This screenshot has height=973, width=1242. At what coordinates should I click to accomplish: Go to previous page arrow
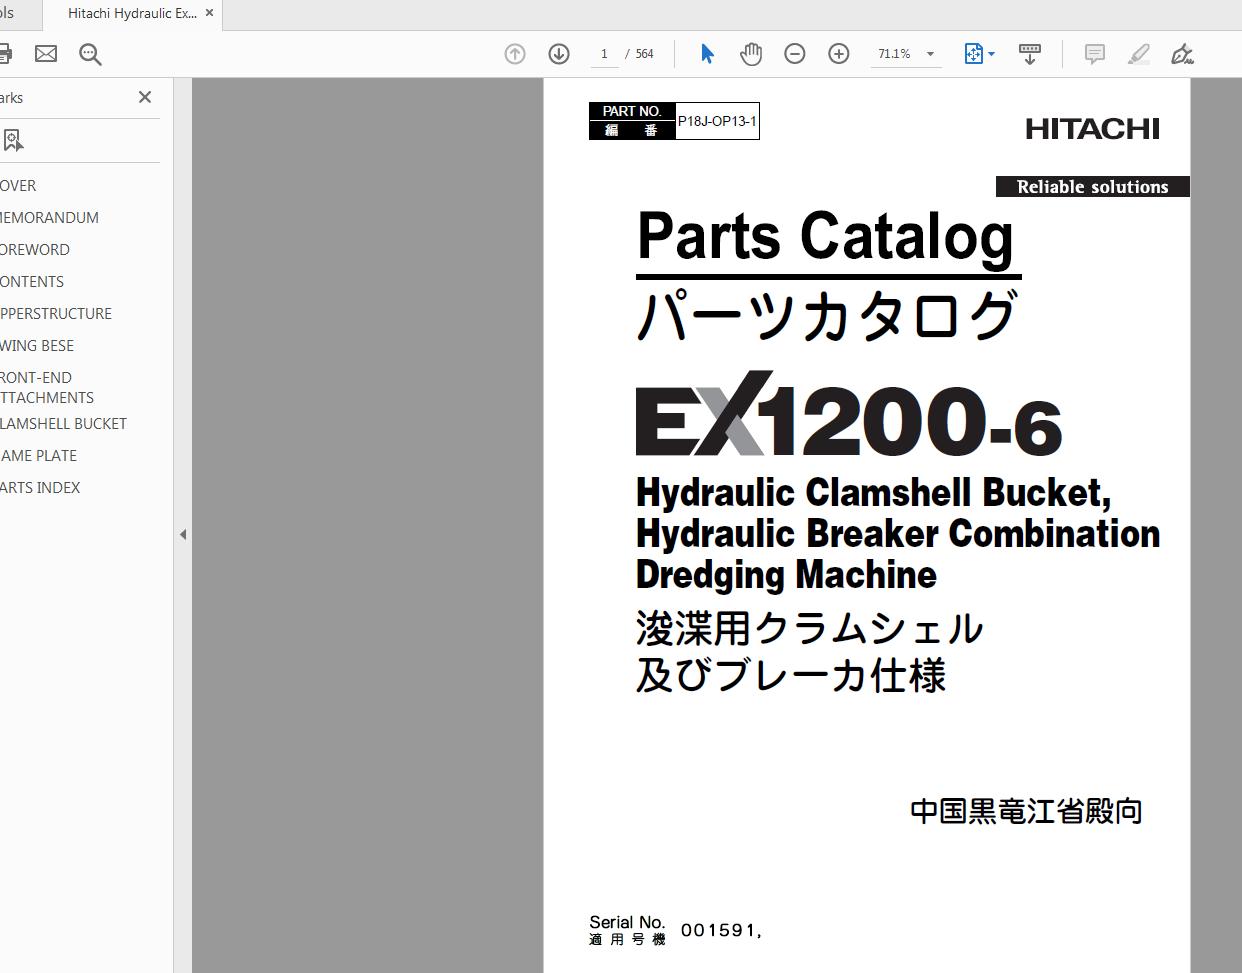(x=515, y=54)
